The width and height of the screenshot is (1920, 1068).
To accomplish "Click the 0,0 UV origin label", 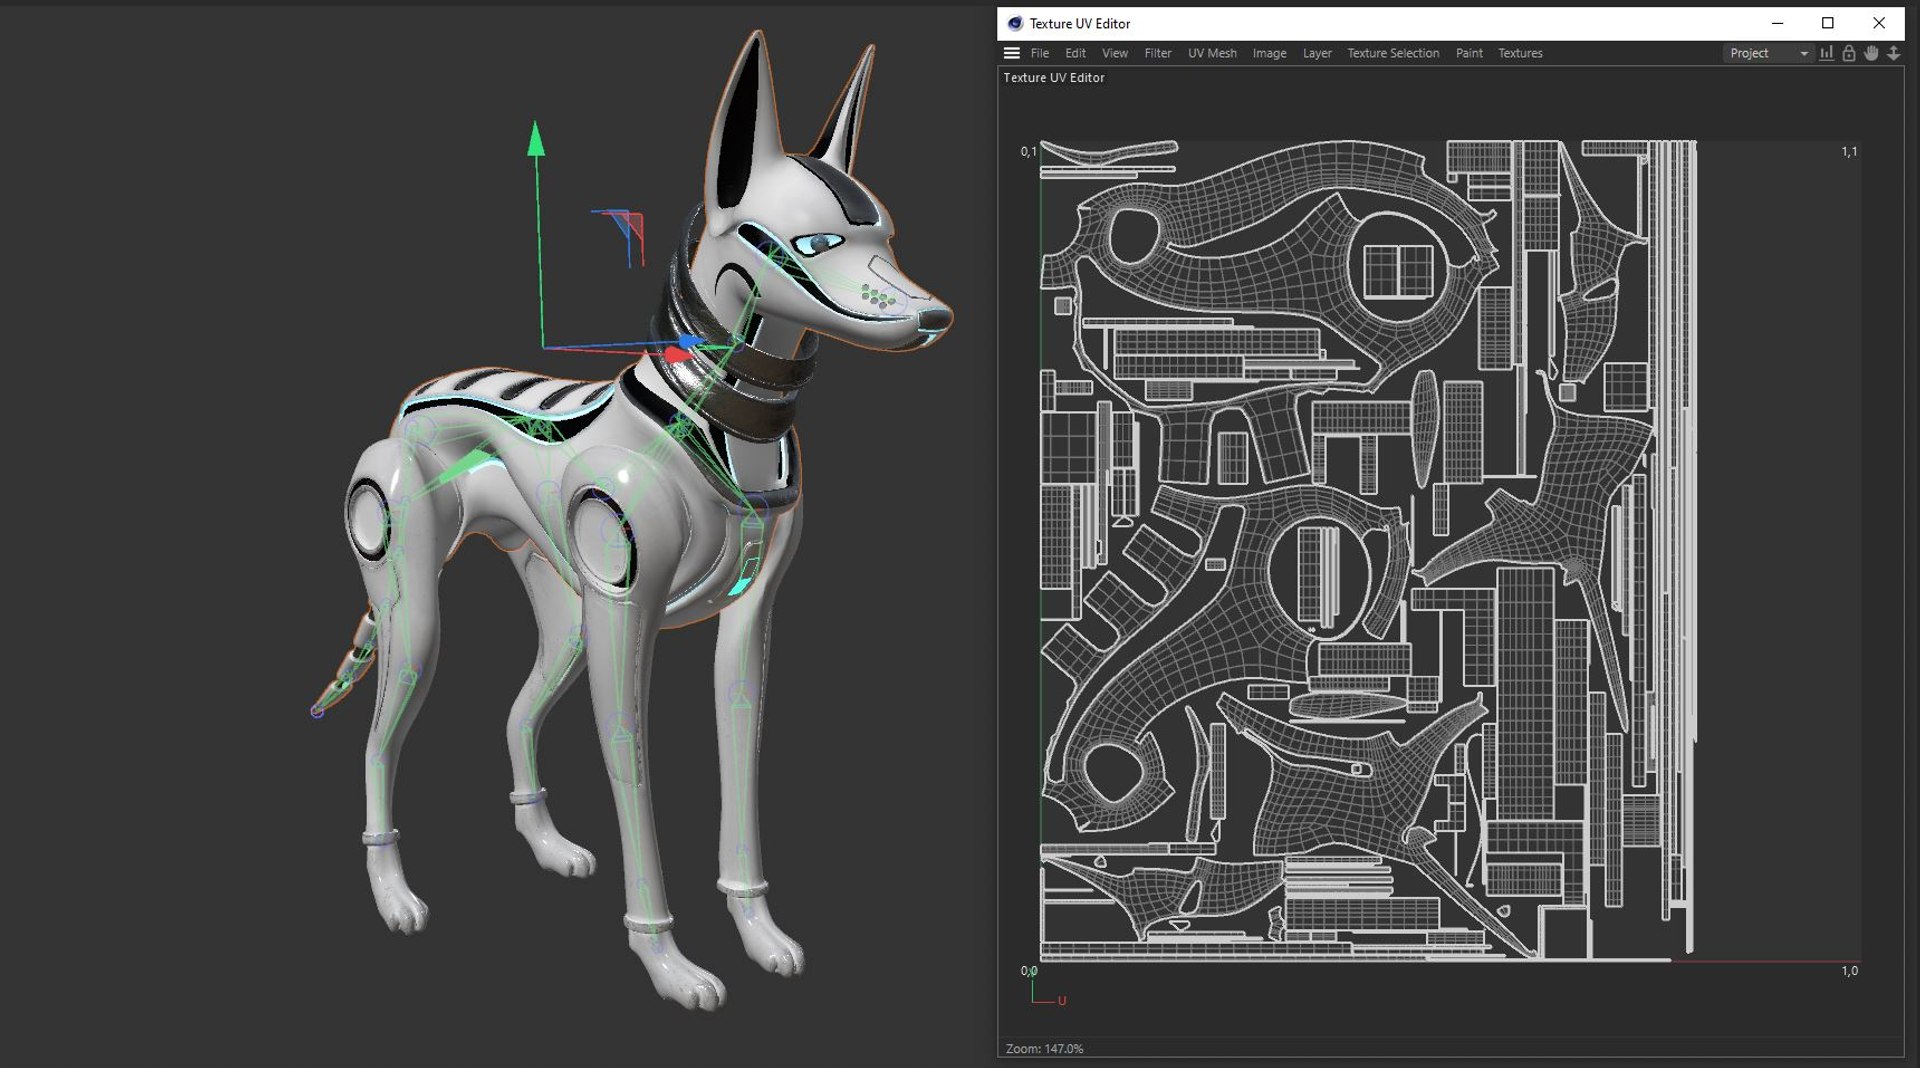I will (1029, 970).
